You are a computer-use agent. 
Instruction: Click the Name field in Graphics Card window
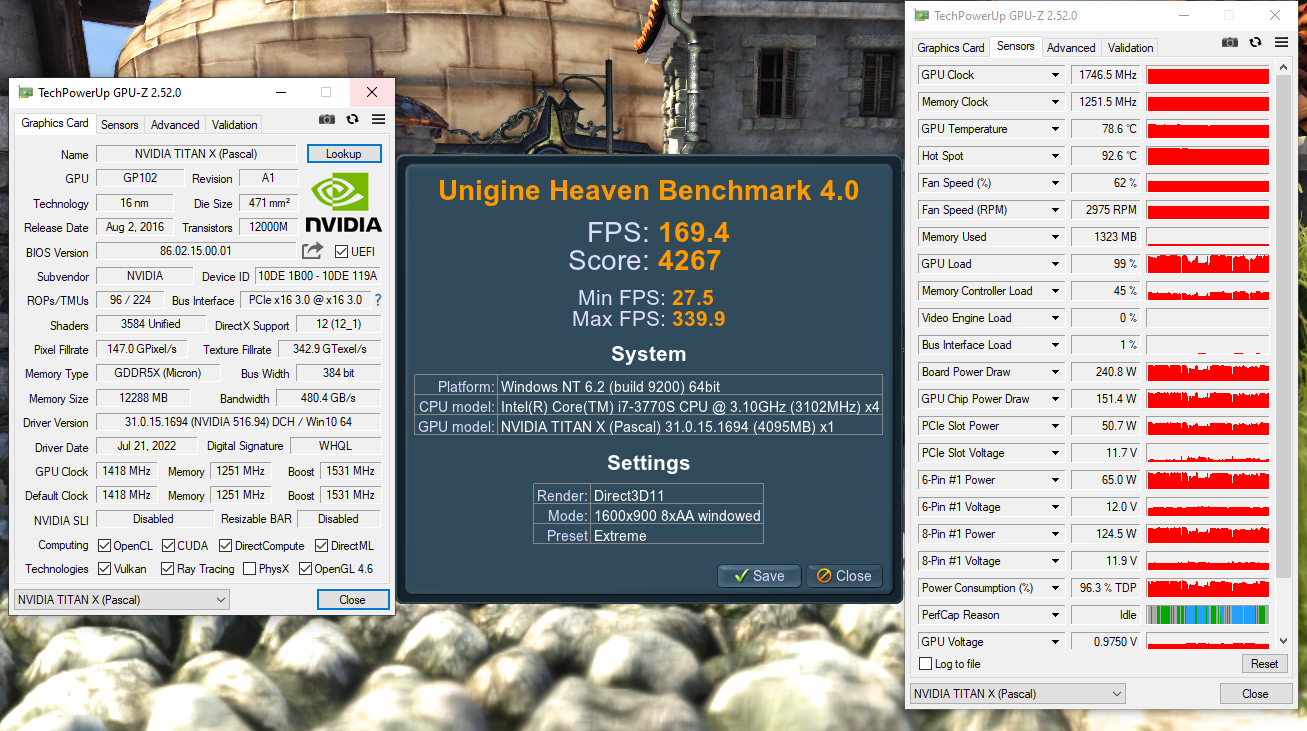point(196,154)
